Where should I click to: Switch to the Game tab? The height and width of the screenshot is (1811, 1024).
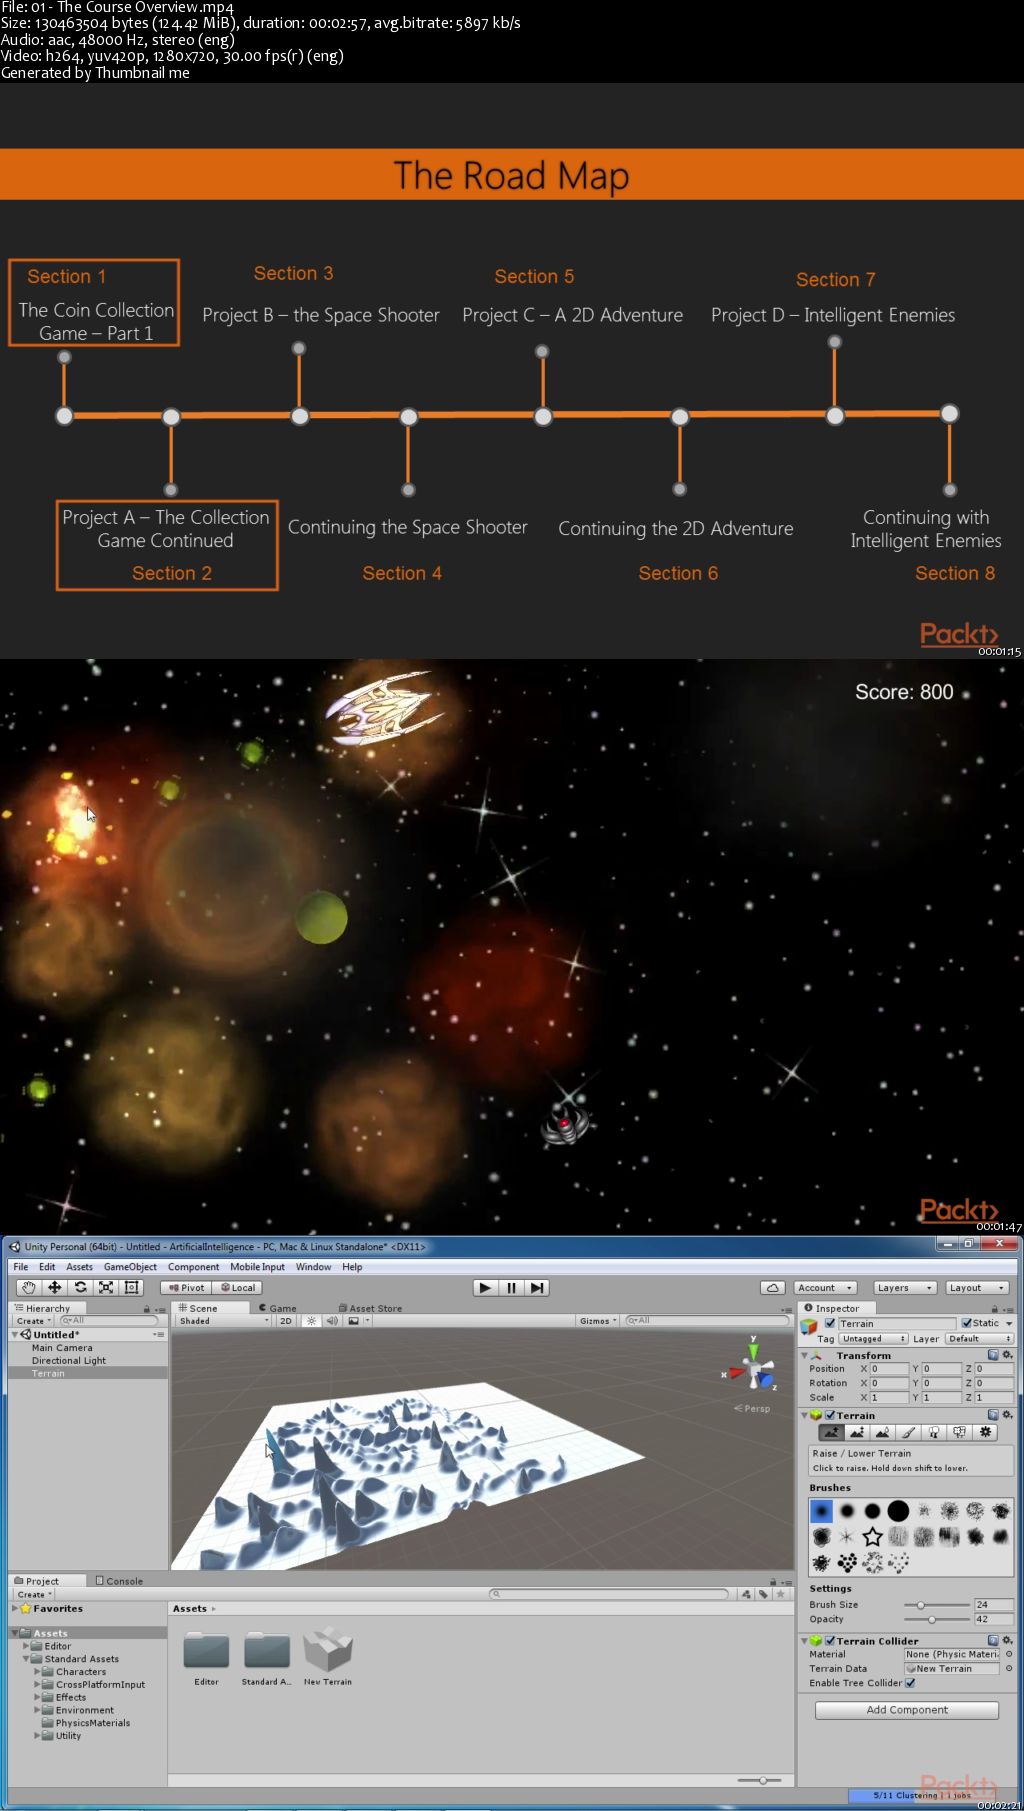(x=278, y=1307)
